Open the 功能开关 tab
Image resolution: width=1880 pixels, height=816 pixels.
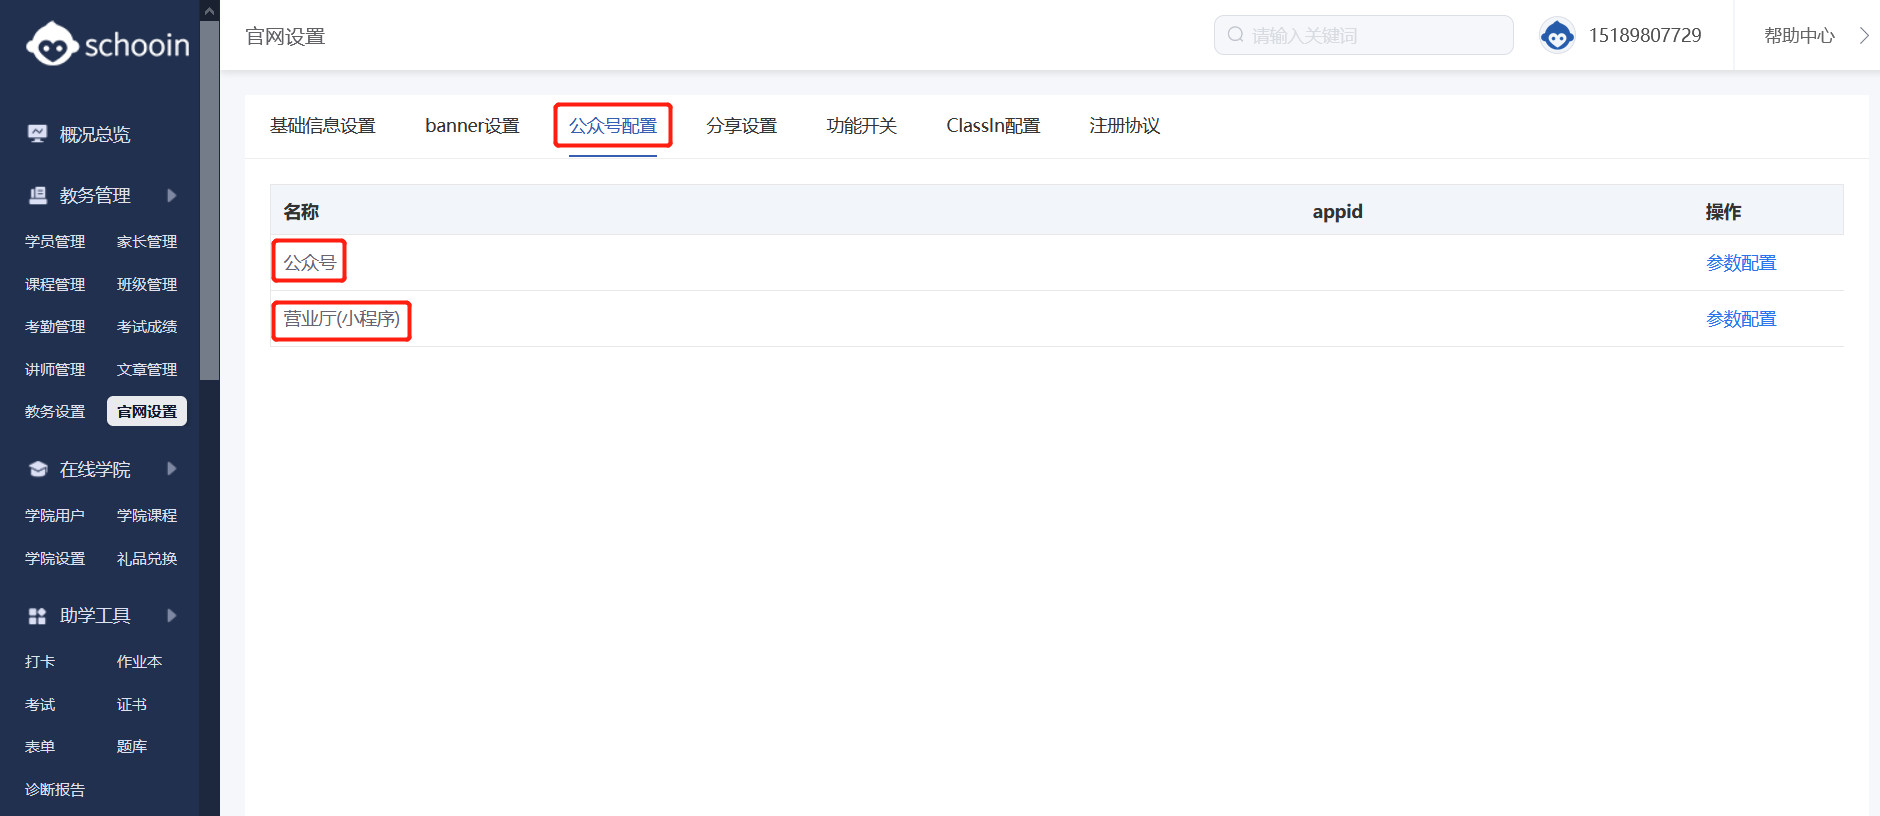click(x=861, y=126)
